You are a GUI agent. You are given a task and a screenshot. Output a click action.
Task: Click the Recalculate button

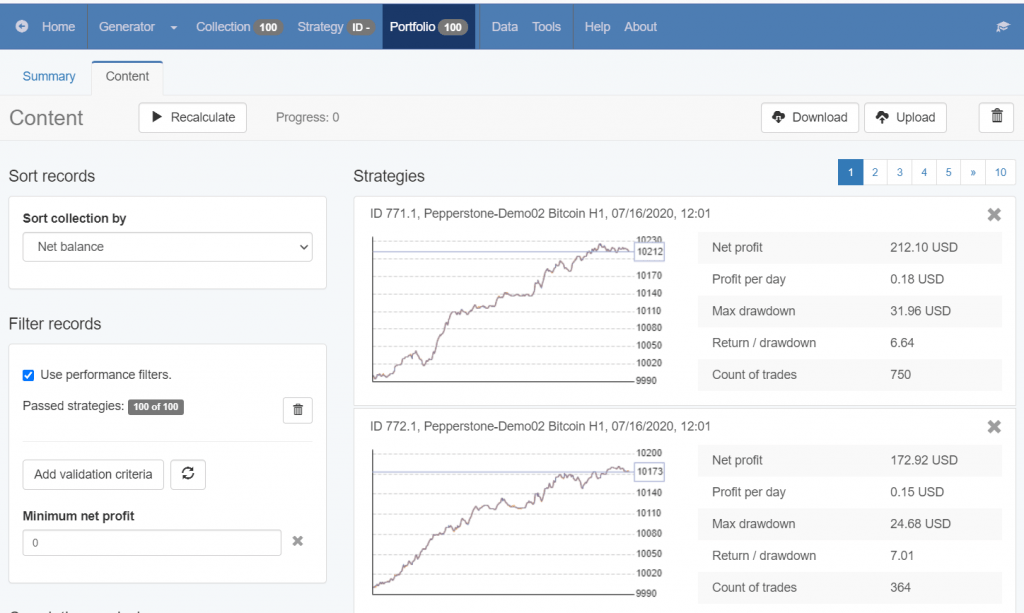point(193,117)
